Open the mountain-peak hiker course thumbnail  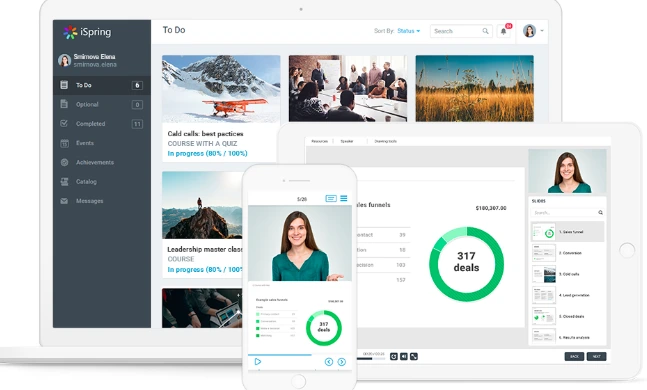click(202, 205)
